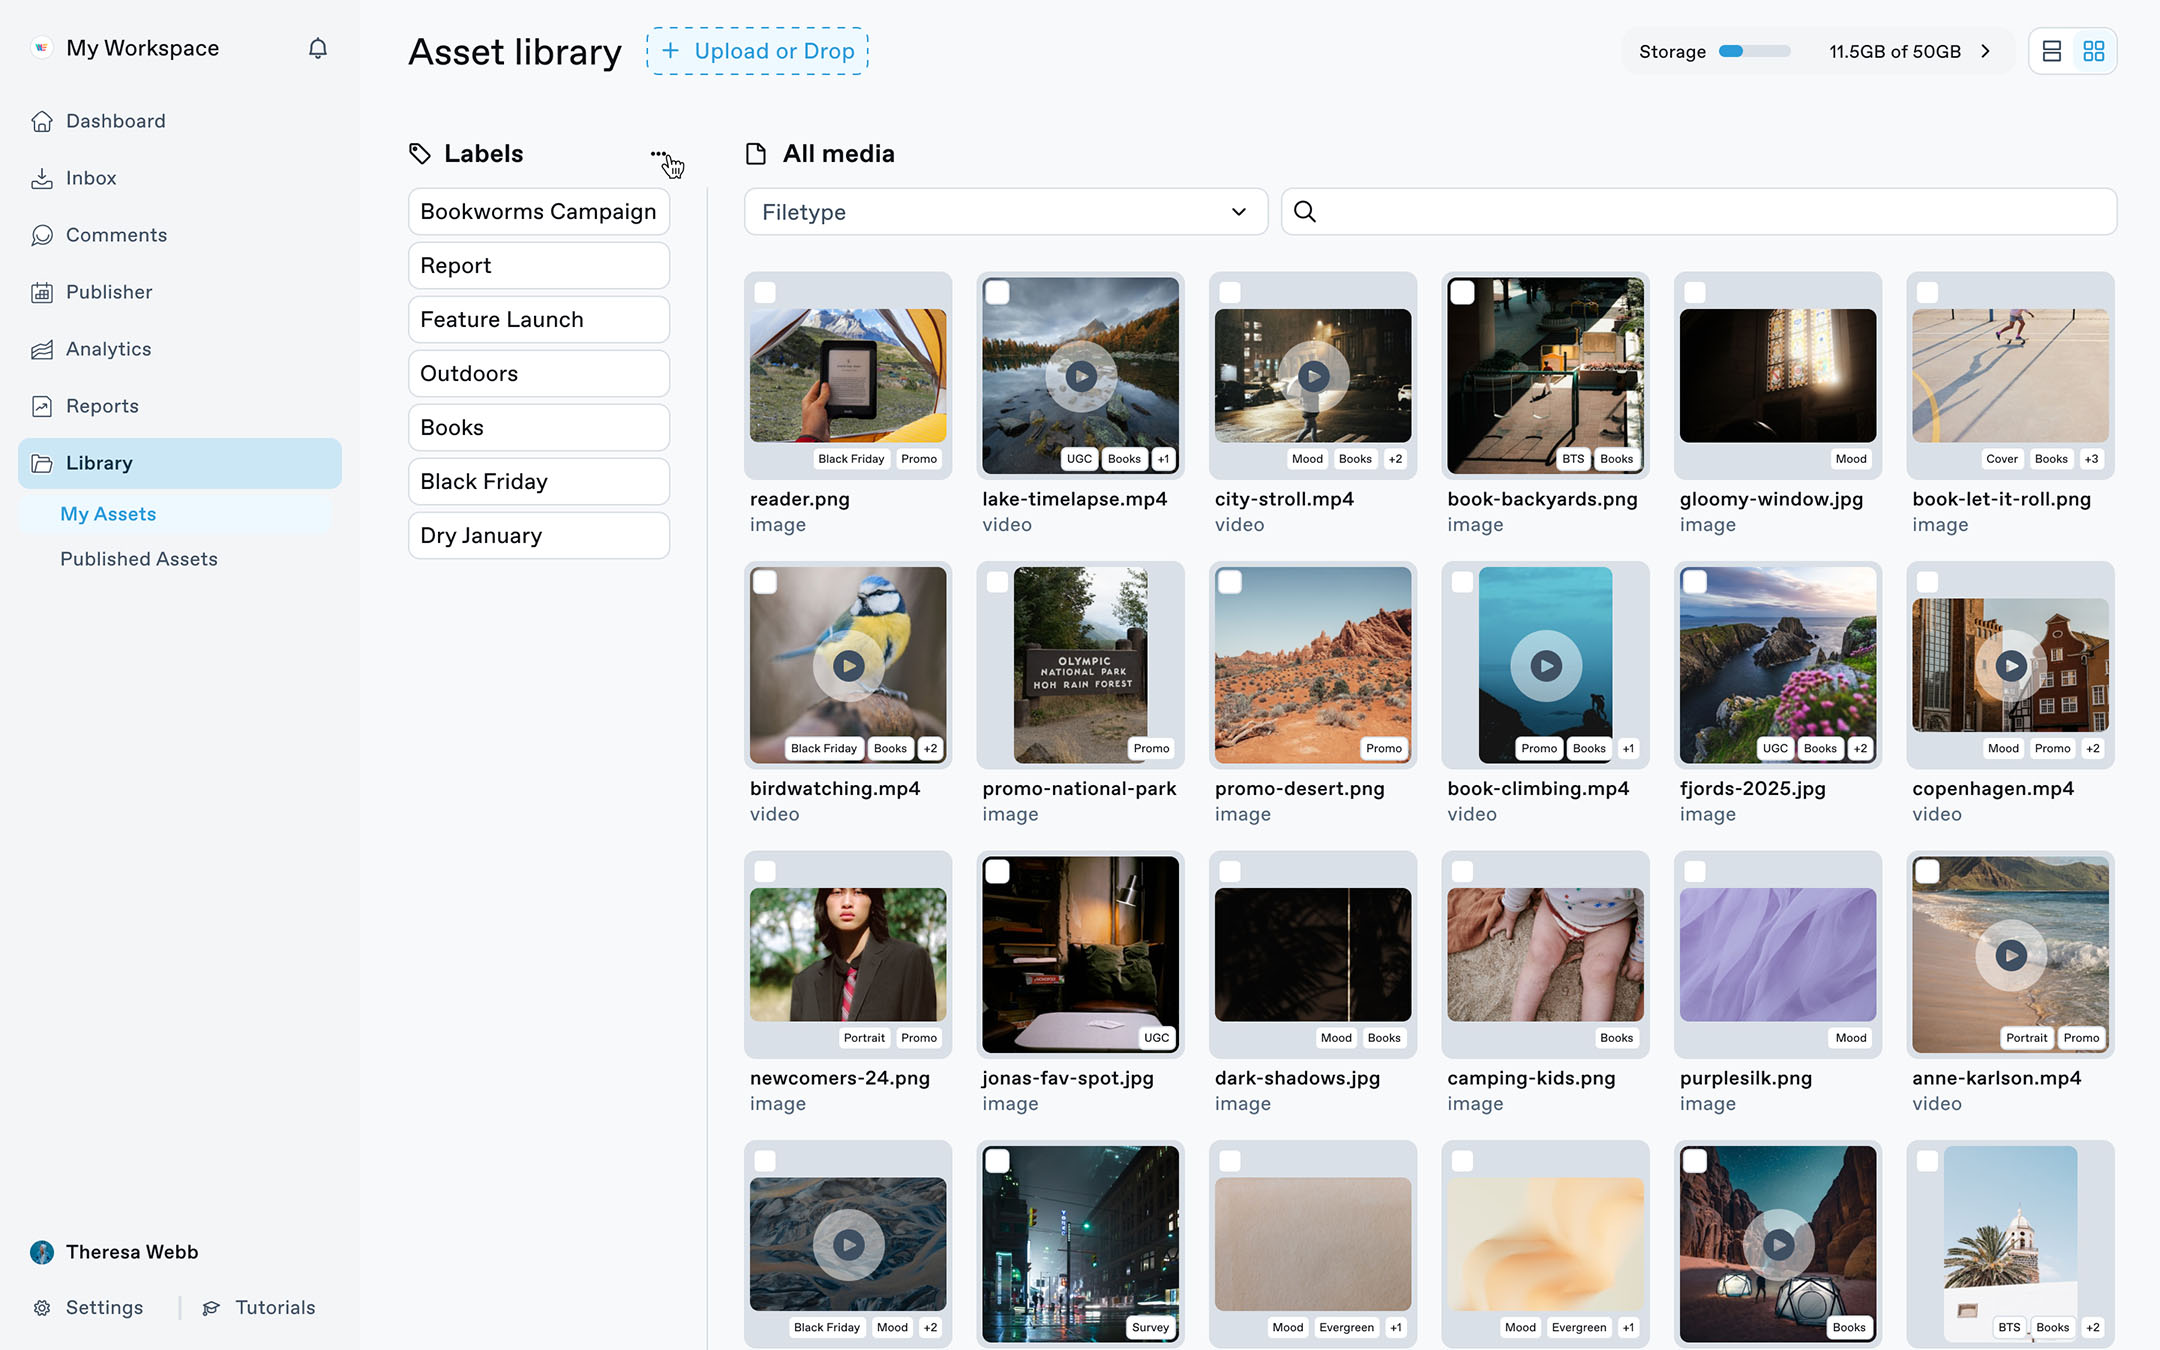2160x1350 pixels.
Task: Click the Dashboard home icon
Action: coord(42,121)
